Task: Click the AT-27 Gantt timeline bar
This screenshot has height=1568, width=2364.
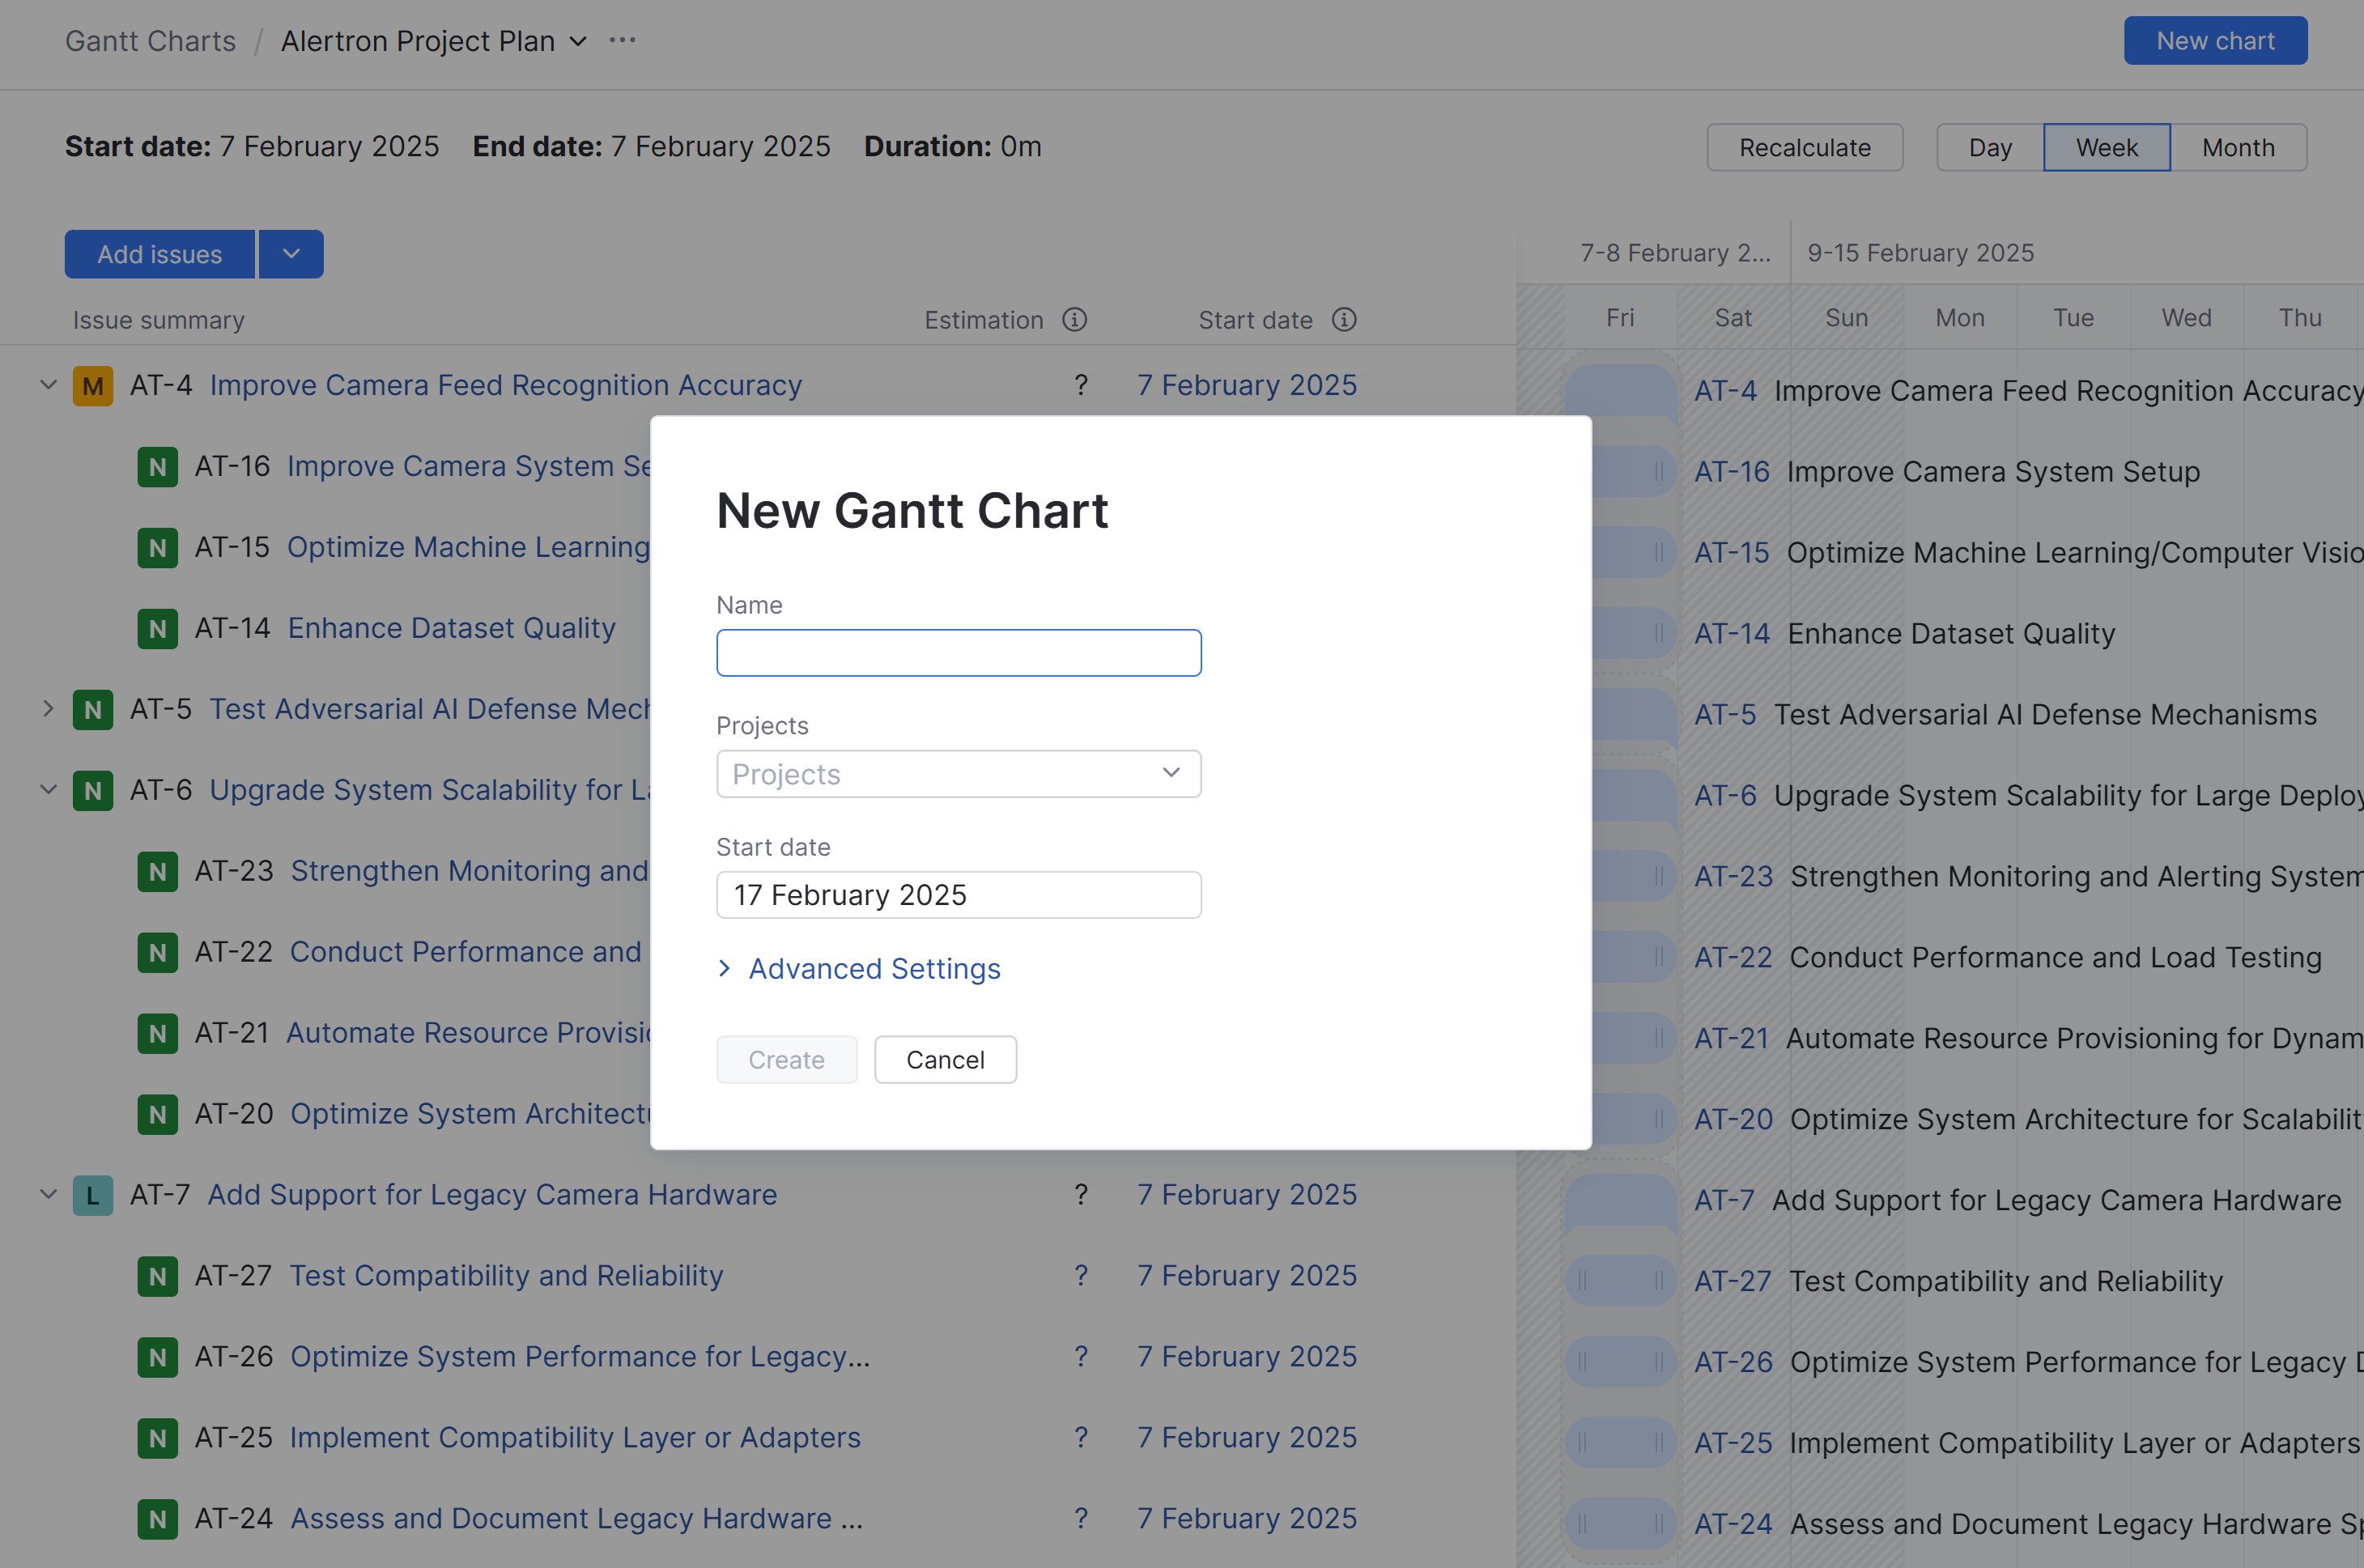Action: point(1620,1280)
